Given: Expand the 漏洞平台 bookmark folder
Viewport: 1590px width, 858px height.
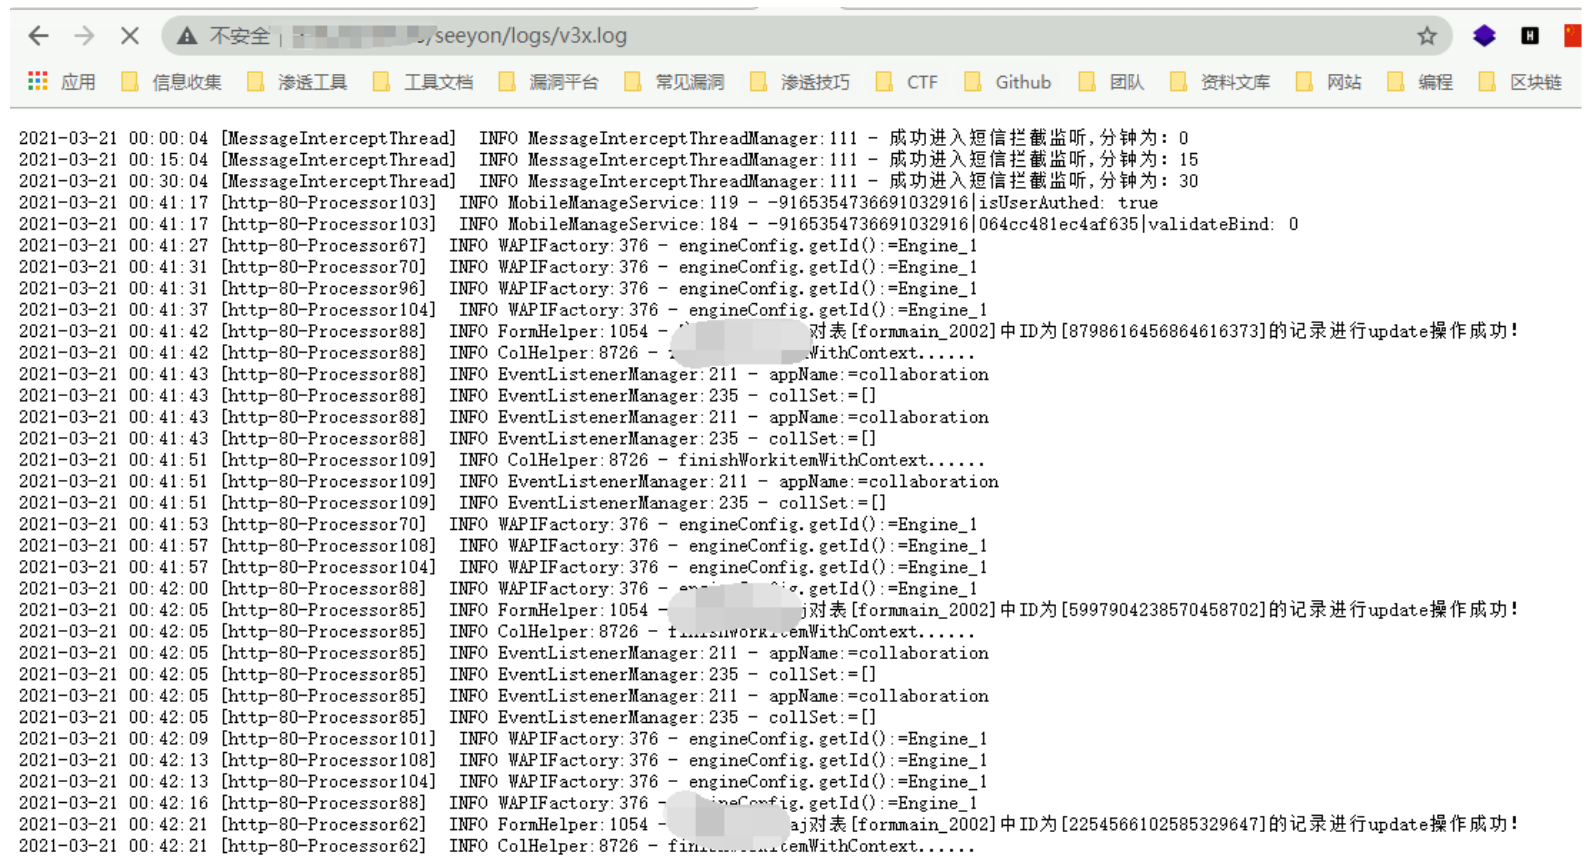Looking at the screenshot, I should click(549, 82).
